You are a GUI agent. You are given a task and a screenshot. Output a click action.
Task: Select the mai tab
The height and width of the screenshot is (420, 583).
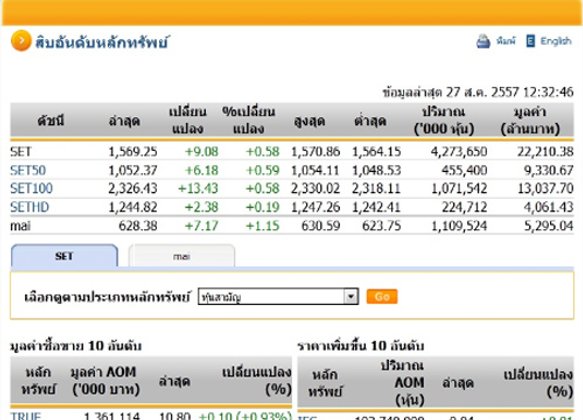(x=182, y=256)
